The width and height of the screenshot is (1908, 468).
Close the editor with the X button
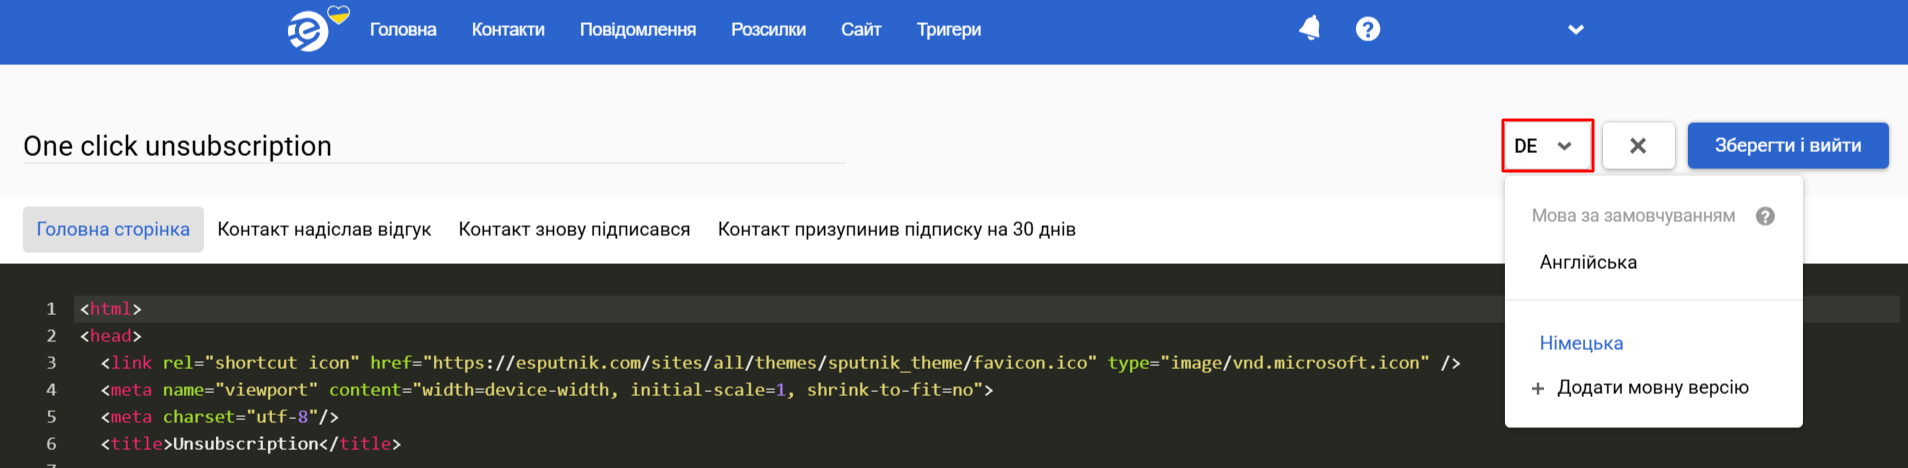pyautogui.click(x=1638, y=146)
